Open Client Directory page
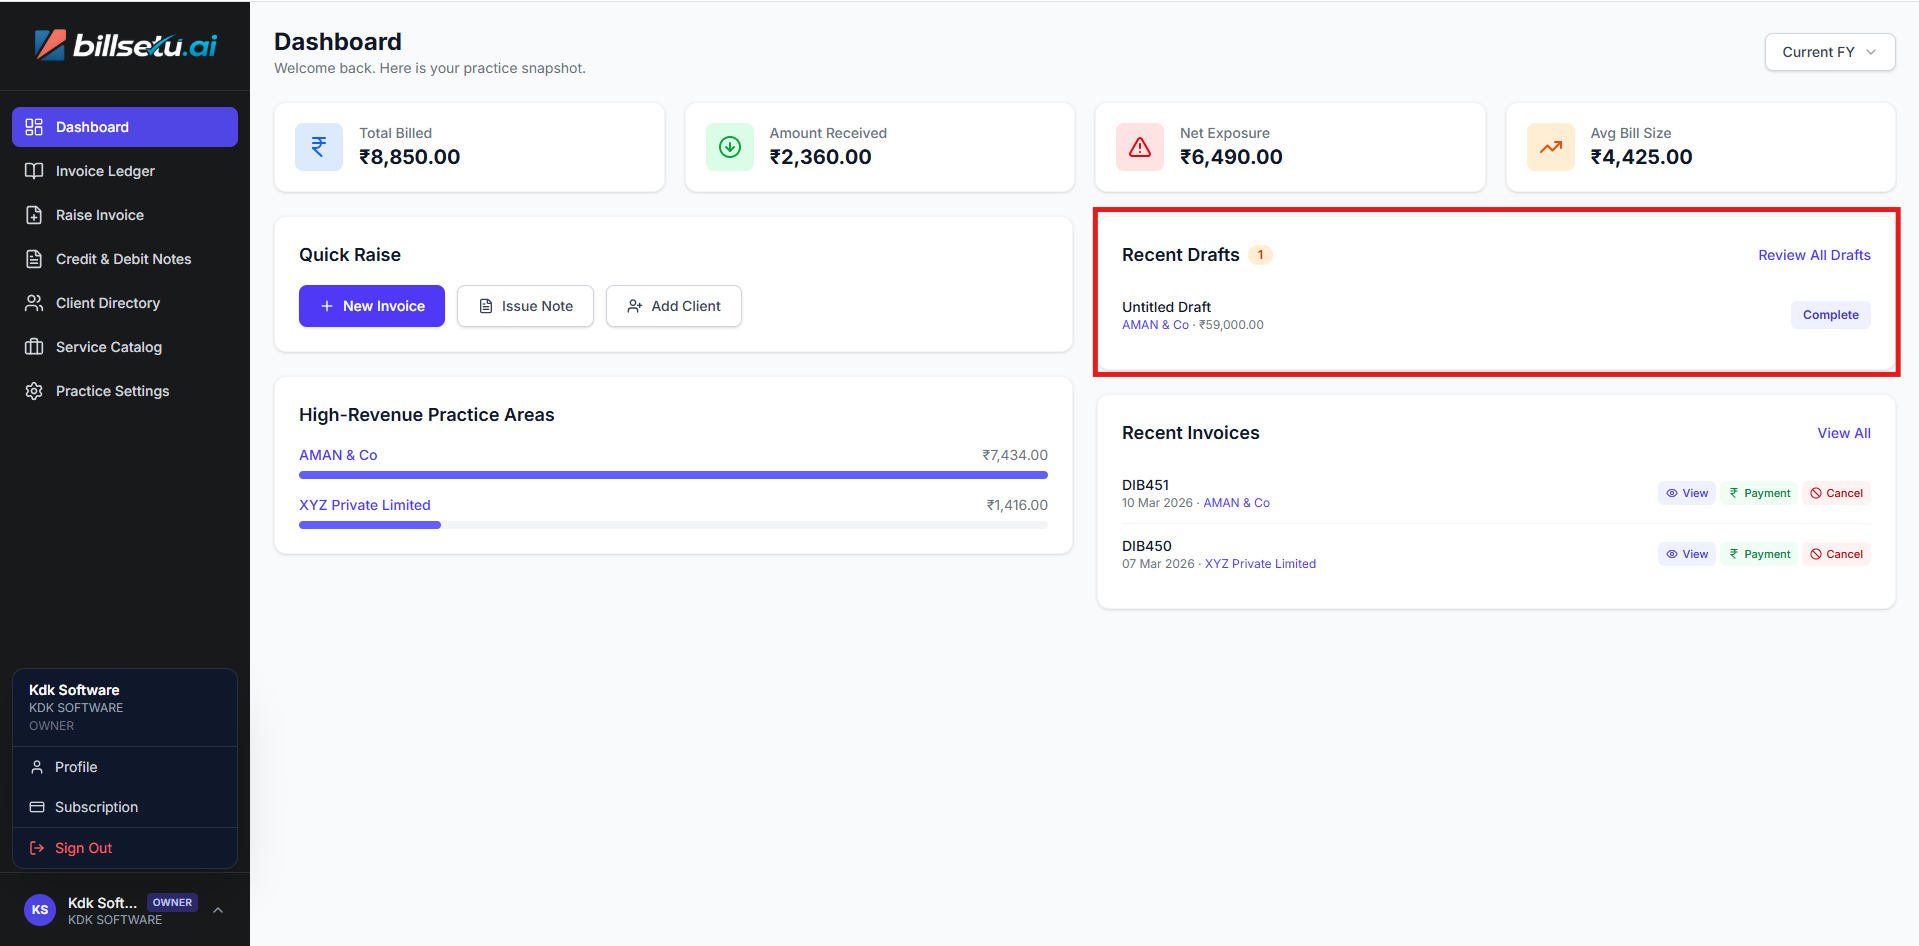 (x=107, y=303)
